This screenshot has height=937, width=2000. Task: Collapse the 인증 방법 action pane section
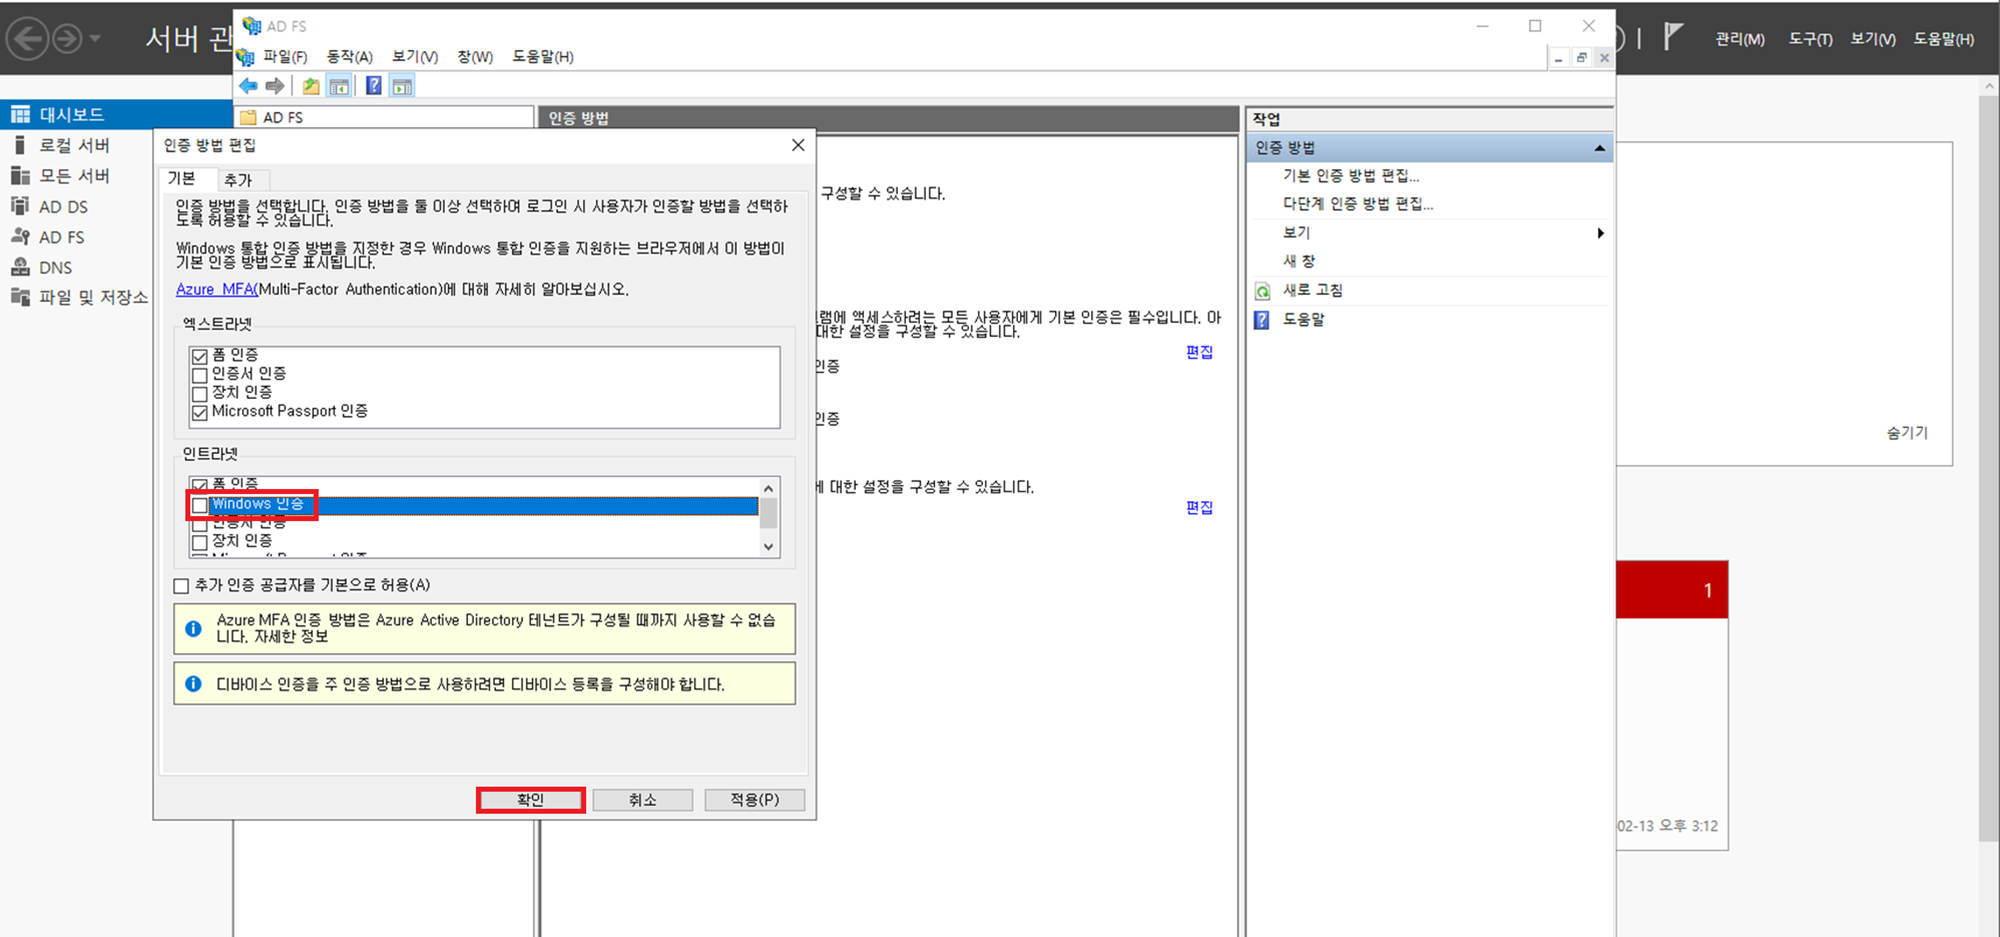click(1600, 148)
